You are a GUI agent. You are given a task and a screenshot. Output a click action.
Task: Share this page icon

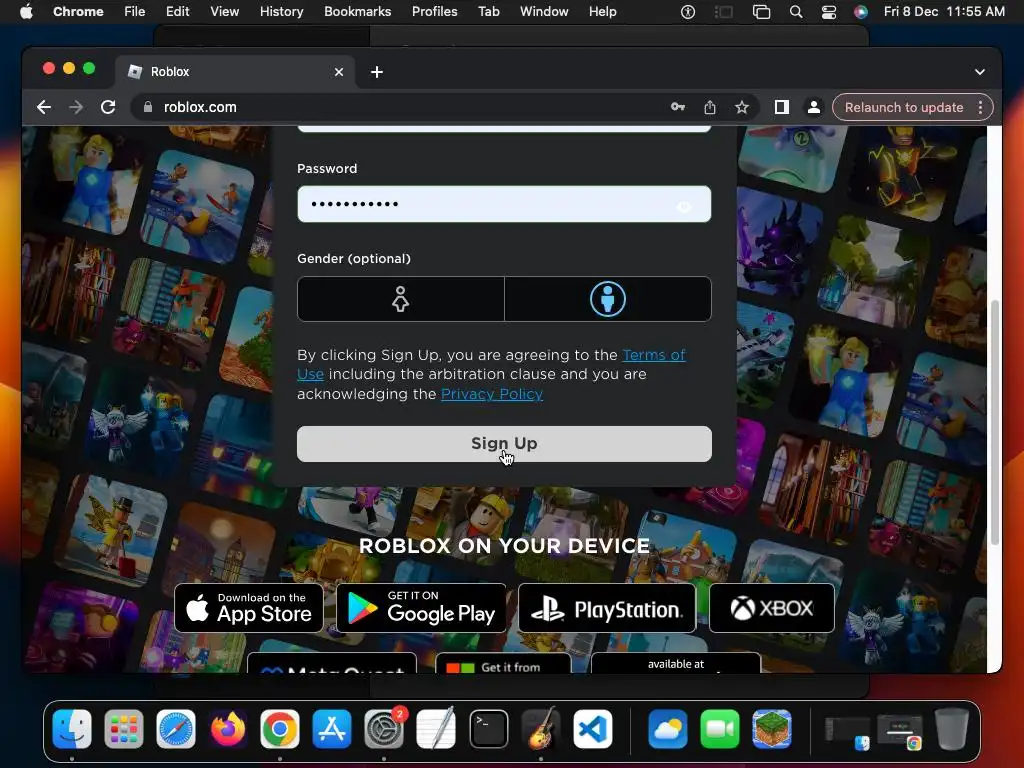click(710, 107)
